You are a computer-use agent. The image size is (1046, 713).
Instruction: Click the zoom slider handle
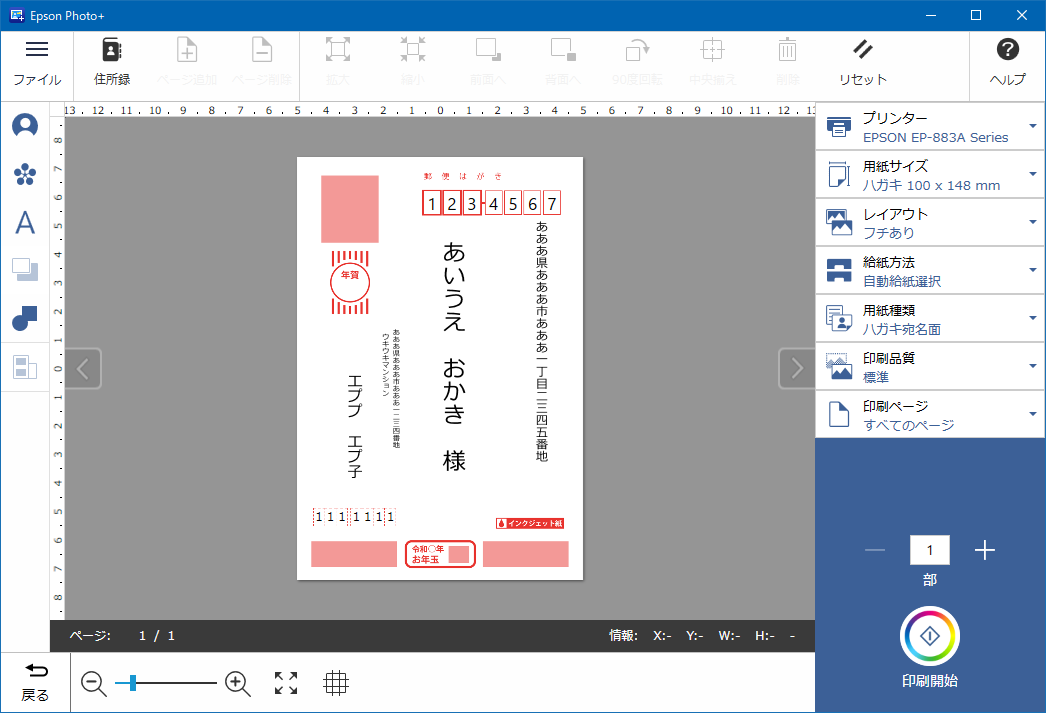tap(132, 683)
